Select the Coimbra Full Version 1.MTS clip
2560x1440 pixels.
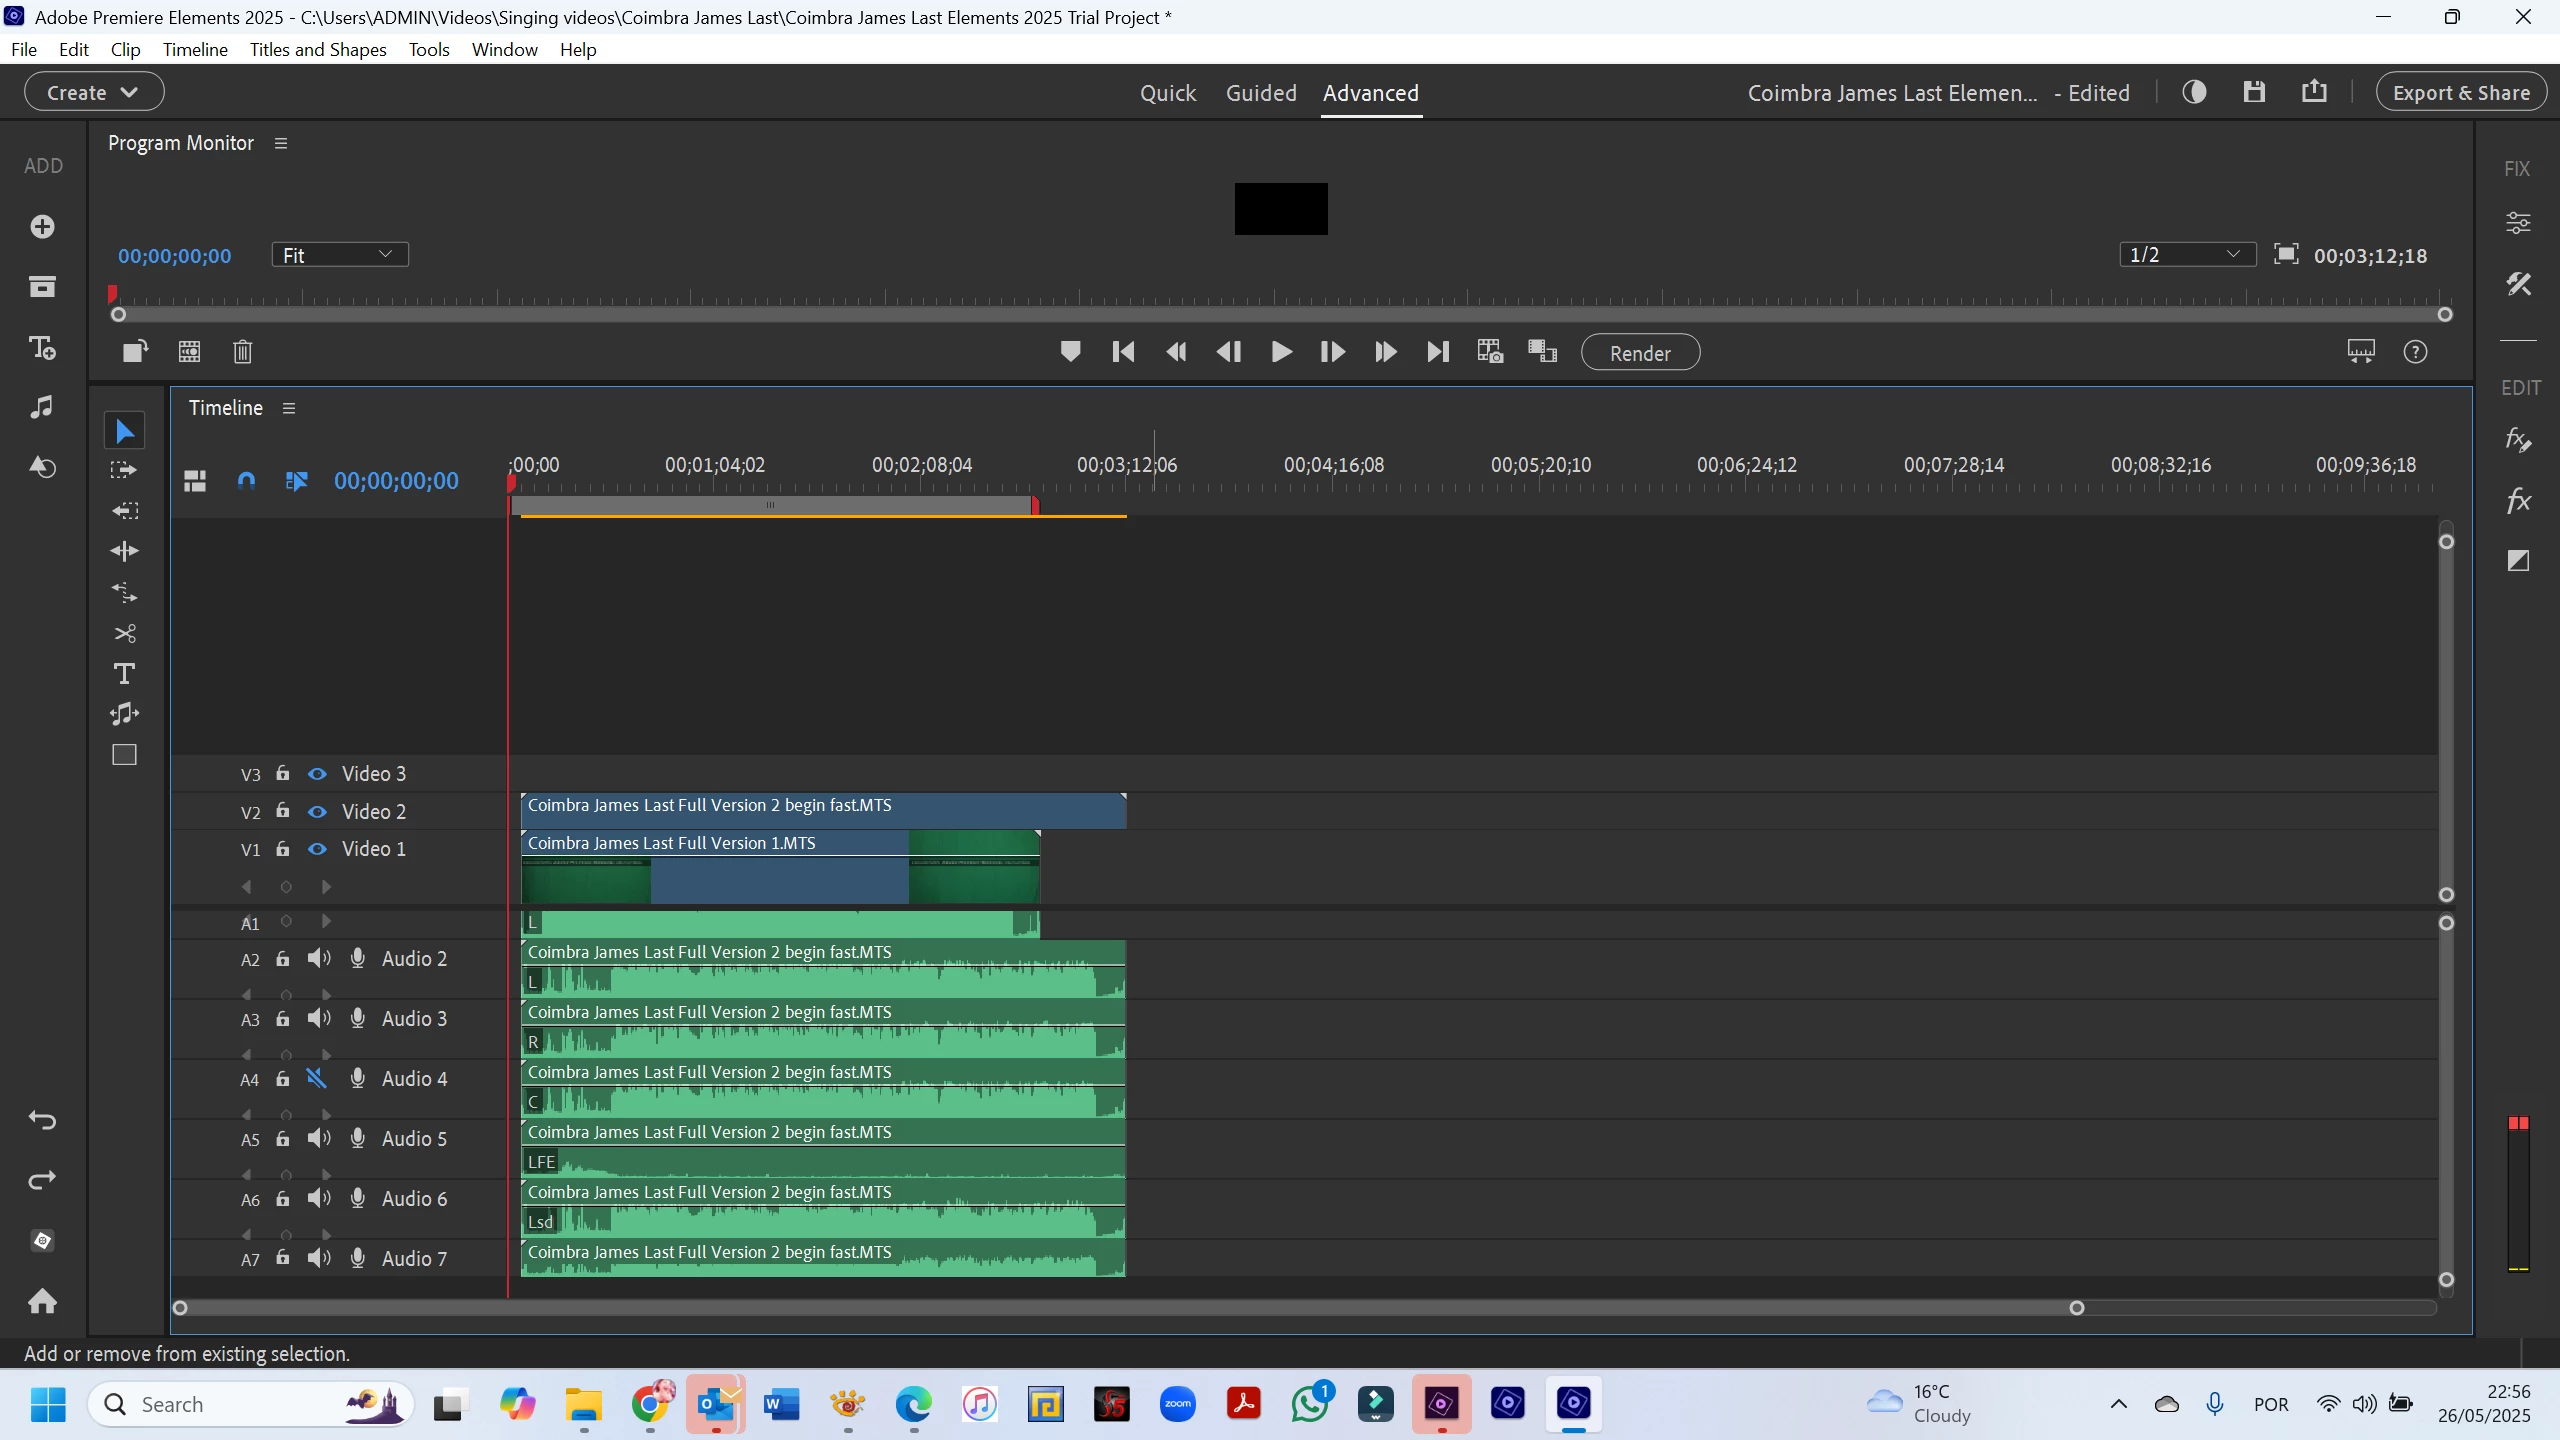pos(780,870)
